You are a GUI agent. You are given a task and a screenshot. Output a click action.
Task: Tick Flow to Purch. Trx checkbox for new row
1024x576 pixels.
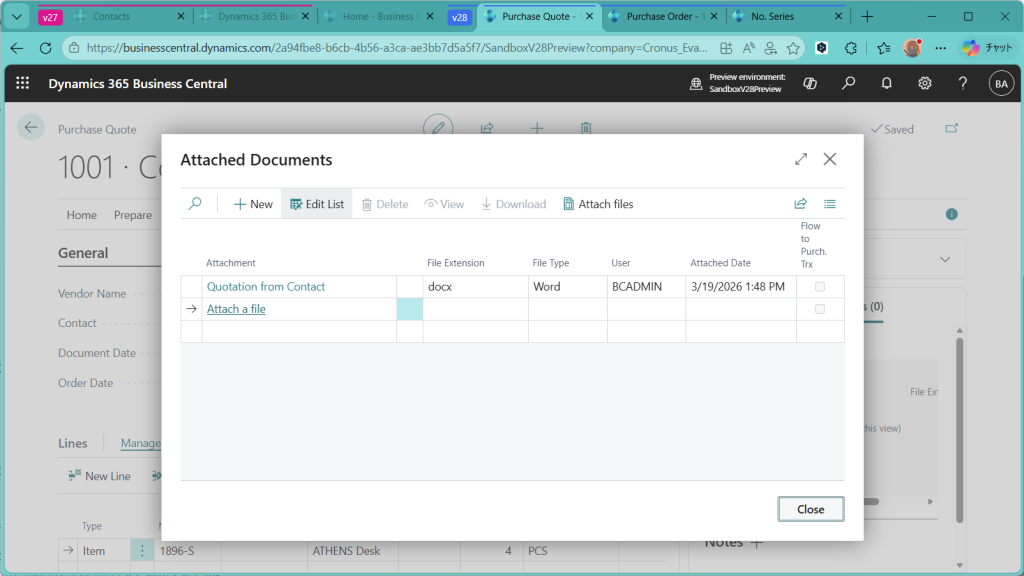tap(820, 309)
